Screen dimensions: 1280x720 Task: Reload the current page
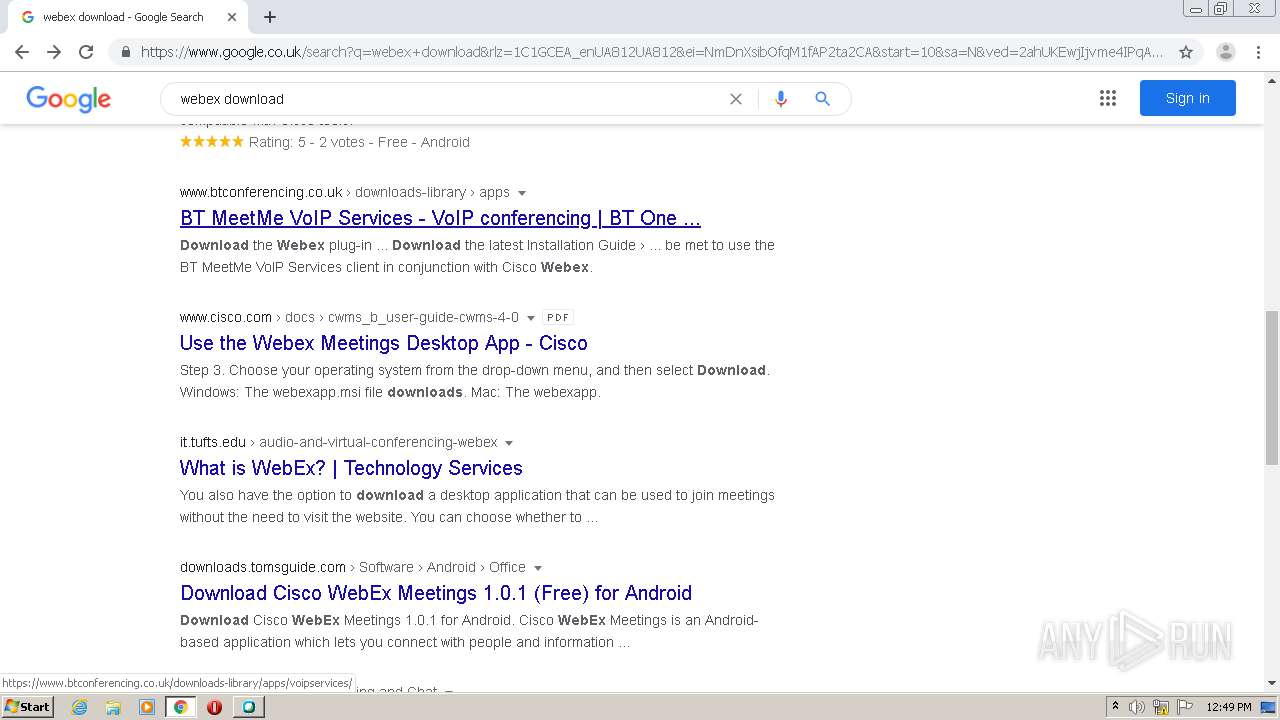[x=86, y=52]
